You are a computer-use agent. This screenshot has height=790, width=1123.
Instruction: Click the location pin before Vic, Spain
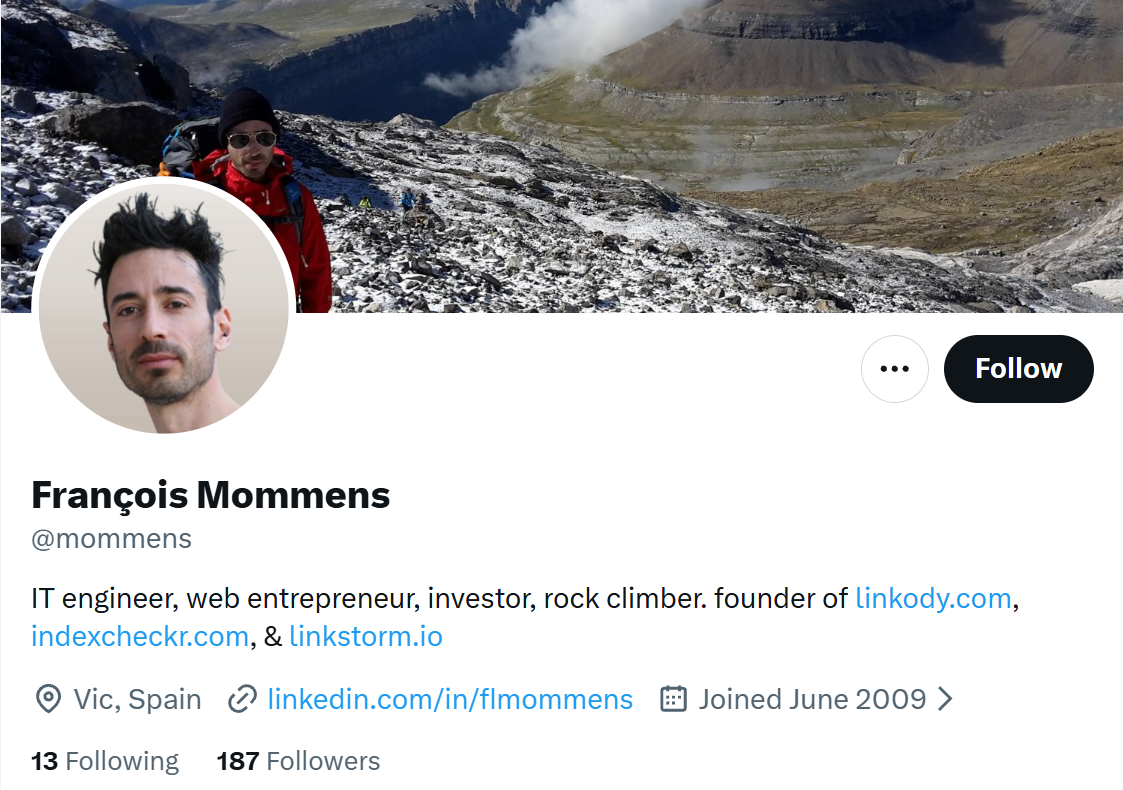tap(46, 699)
